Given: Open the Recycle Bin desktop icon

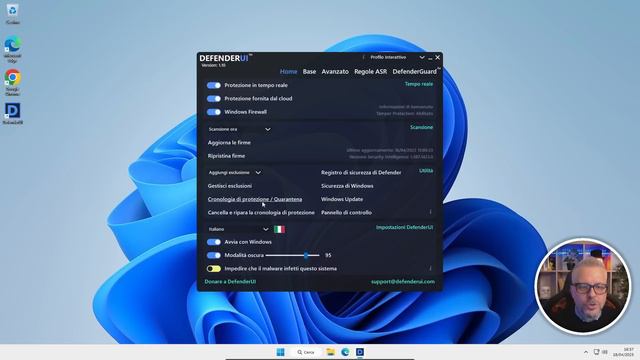Looking at the screenshot, I should click(12, 14).
